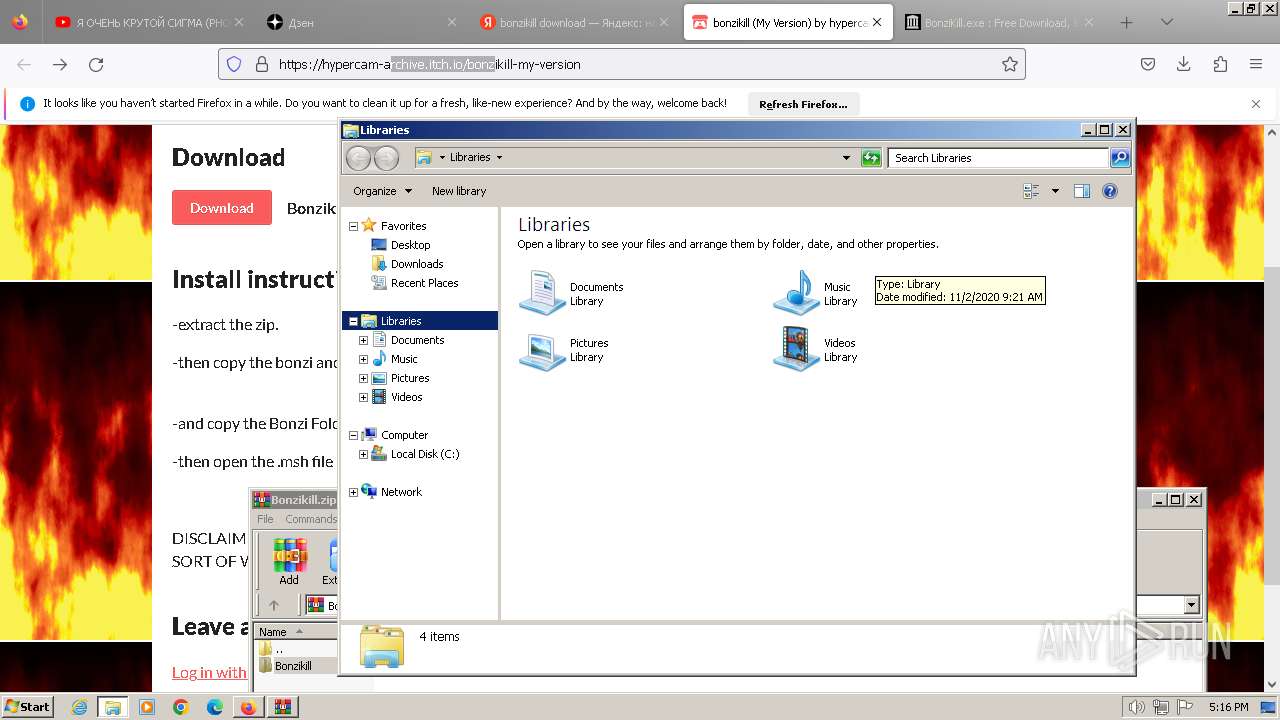The image size is (1280, 720).
Task: Dismiss the Firefox refresh notification bar
Action: point(1256,104)
